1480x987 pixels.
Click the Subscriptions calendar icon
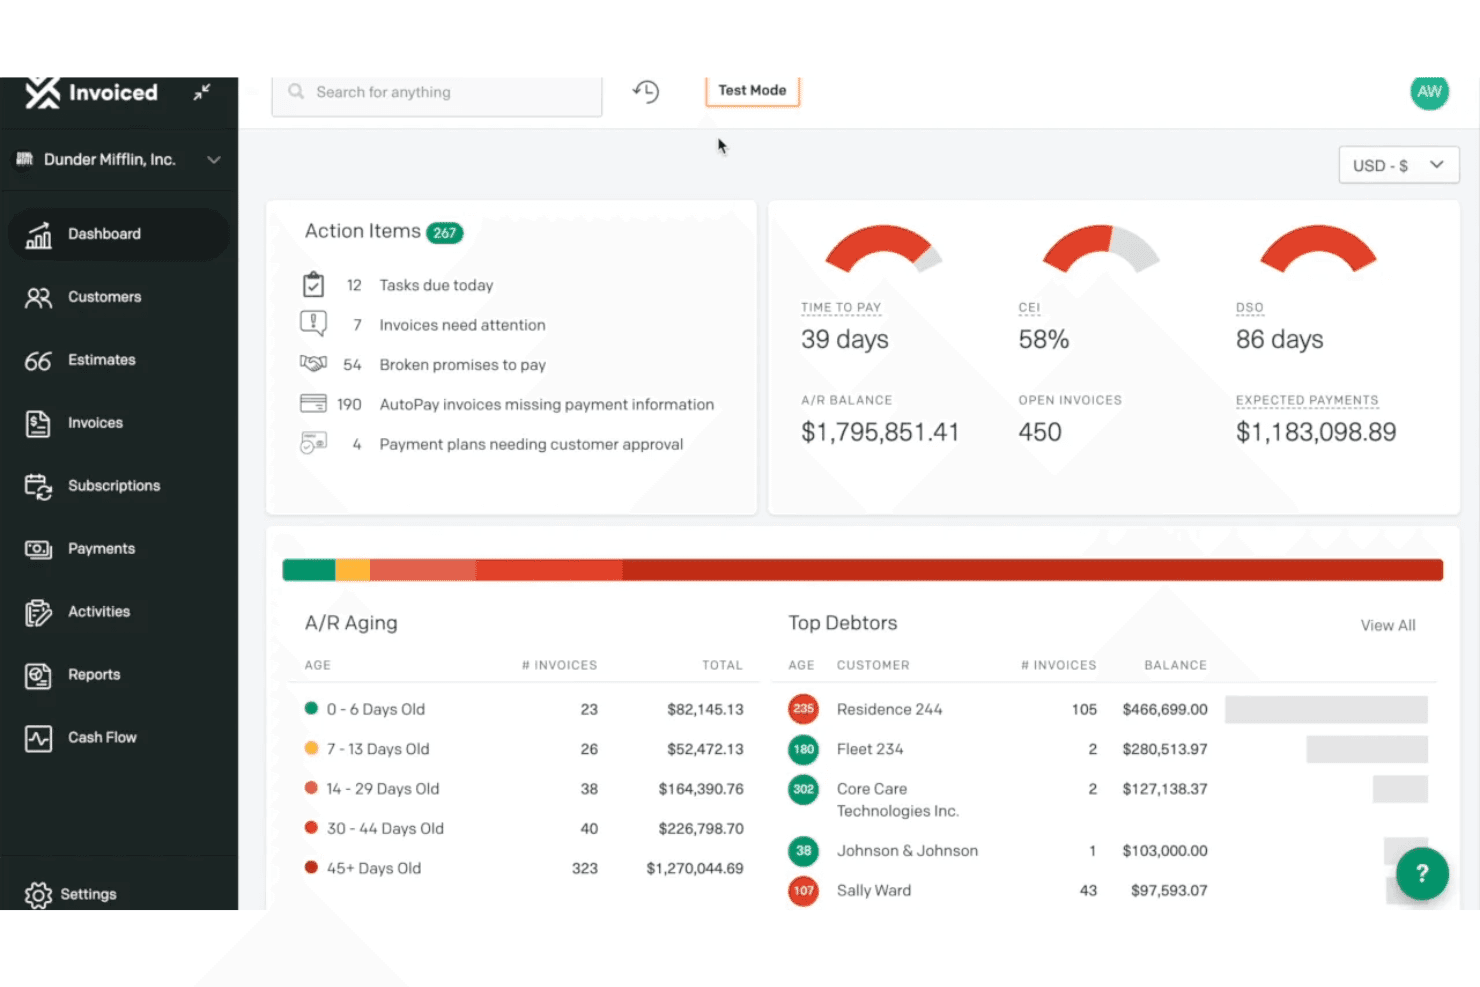pos(38,486)
